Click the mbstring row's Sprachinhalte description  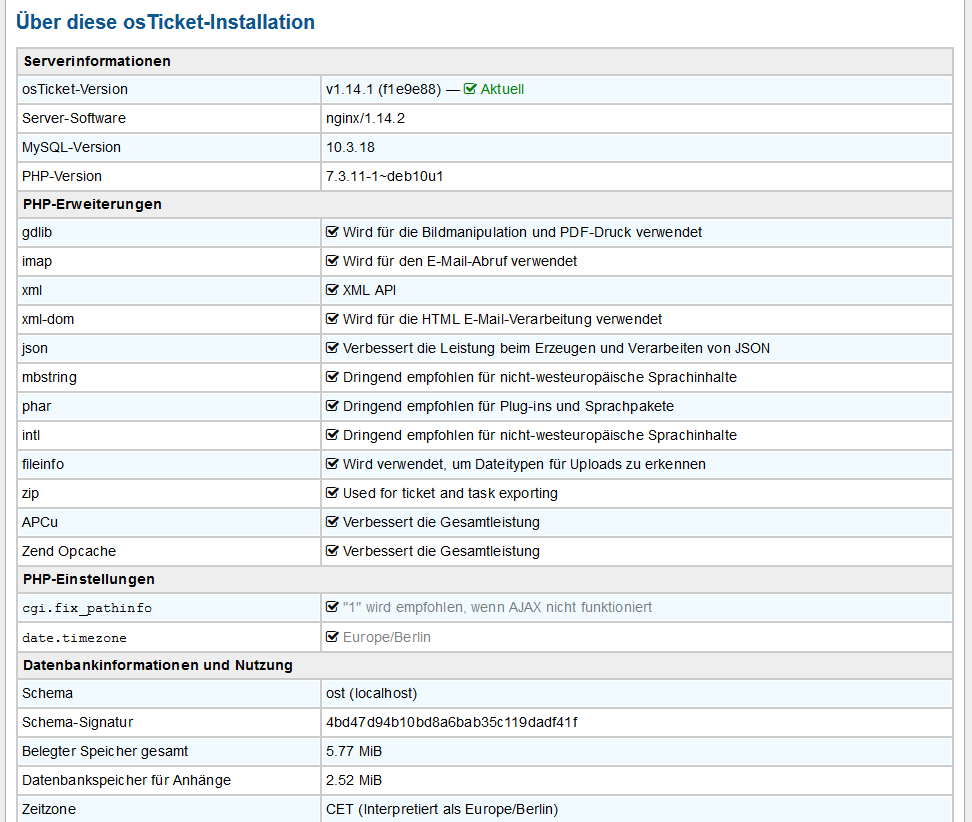[540, 377]
